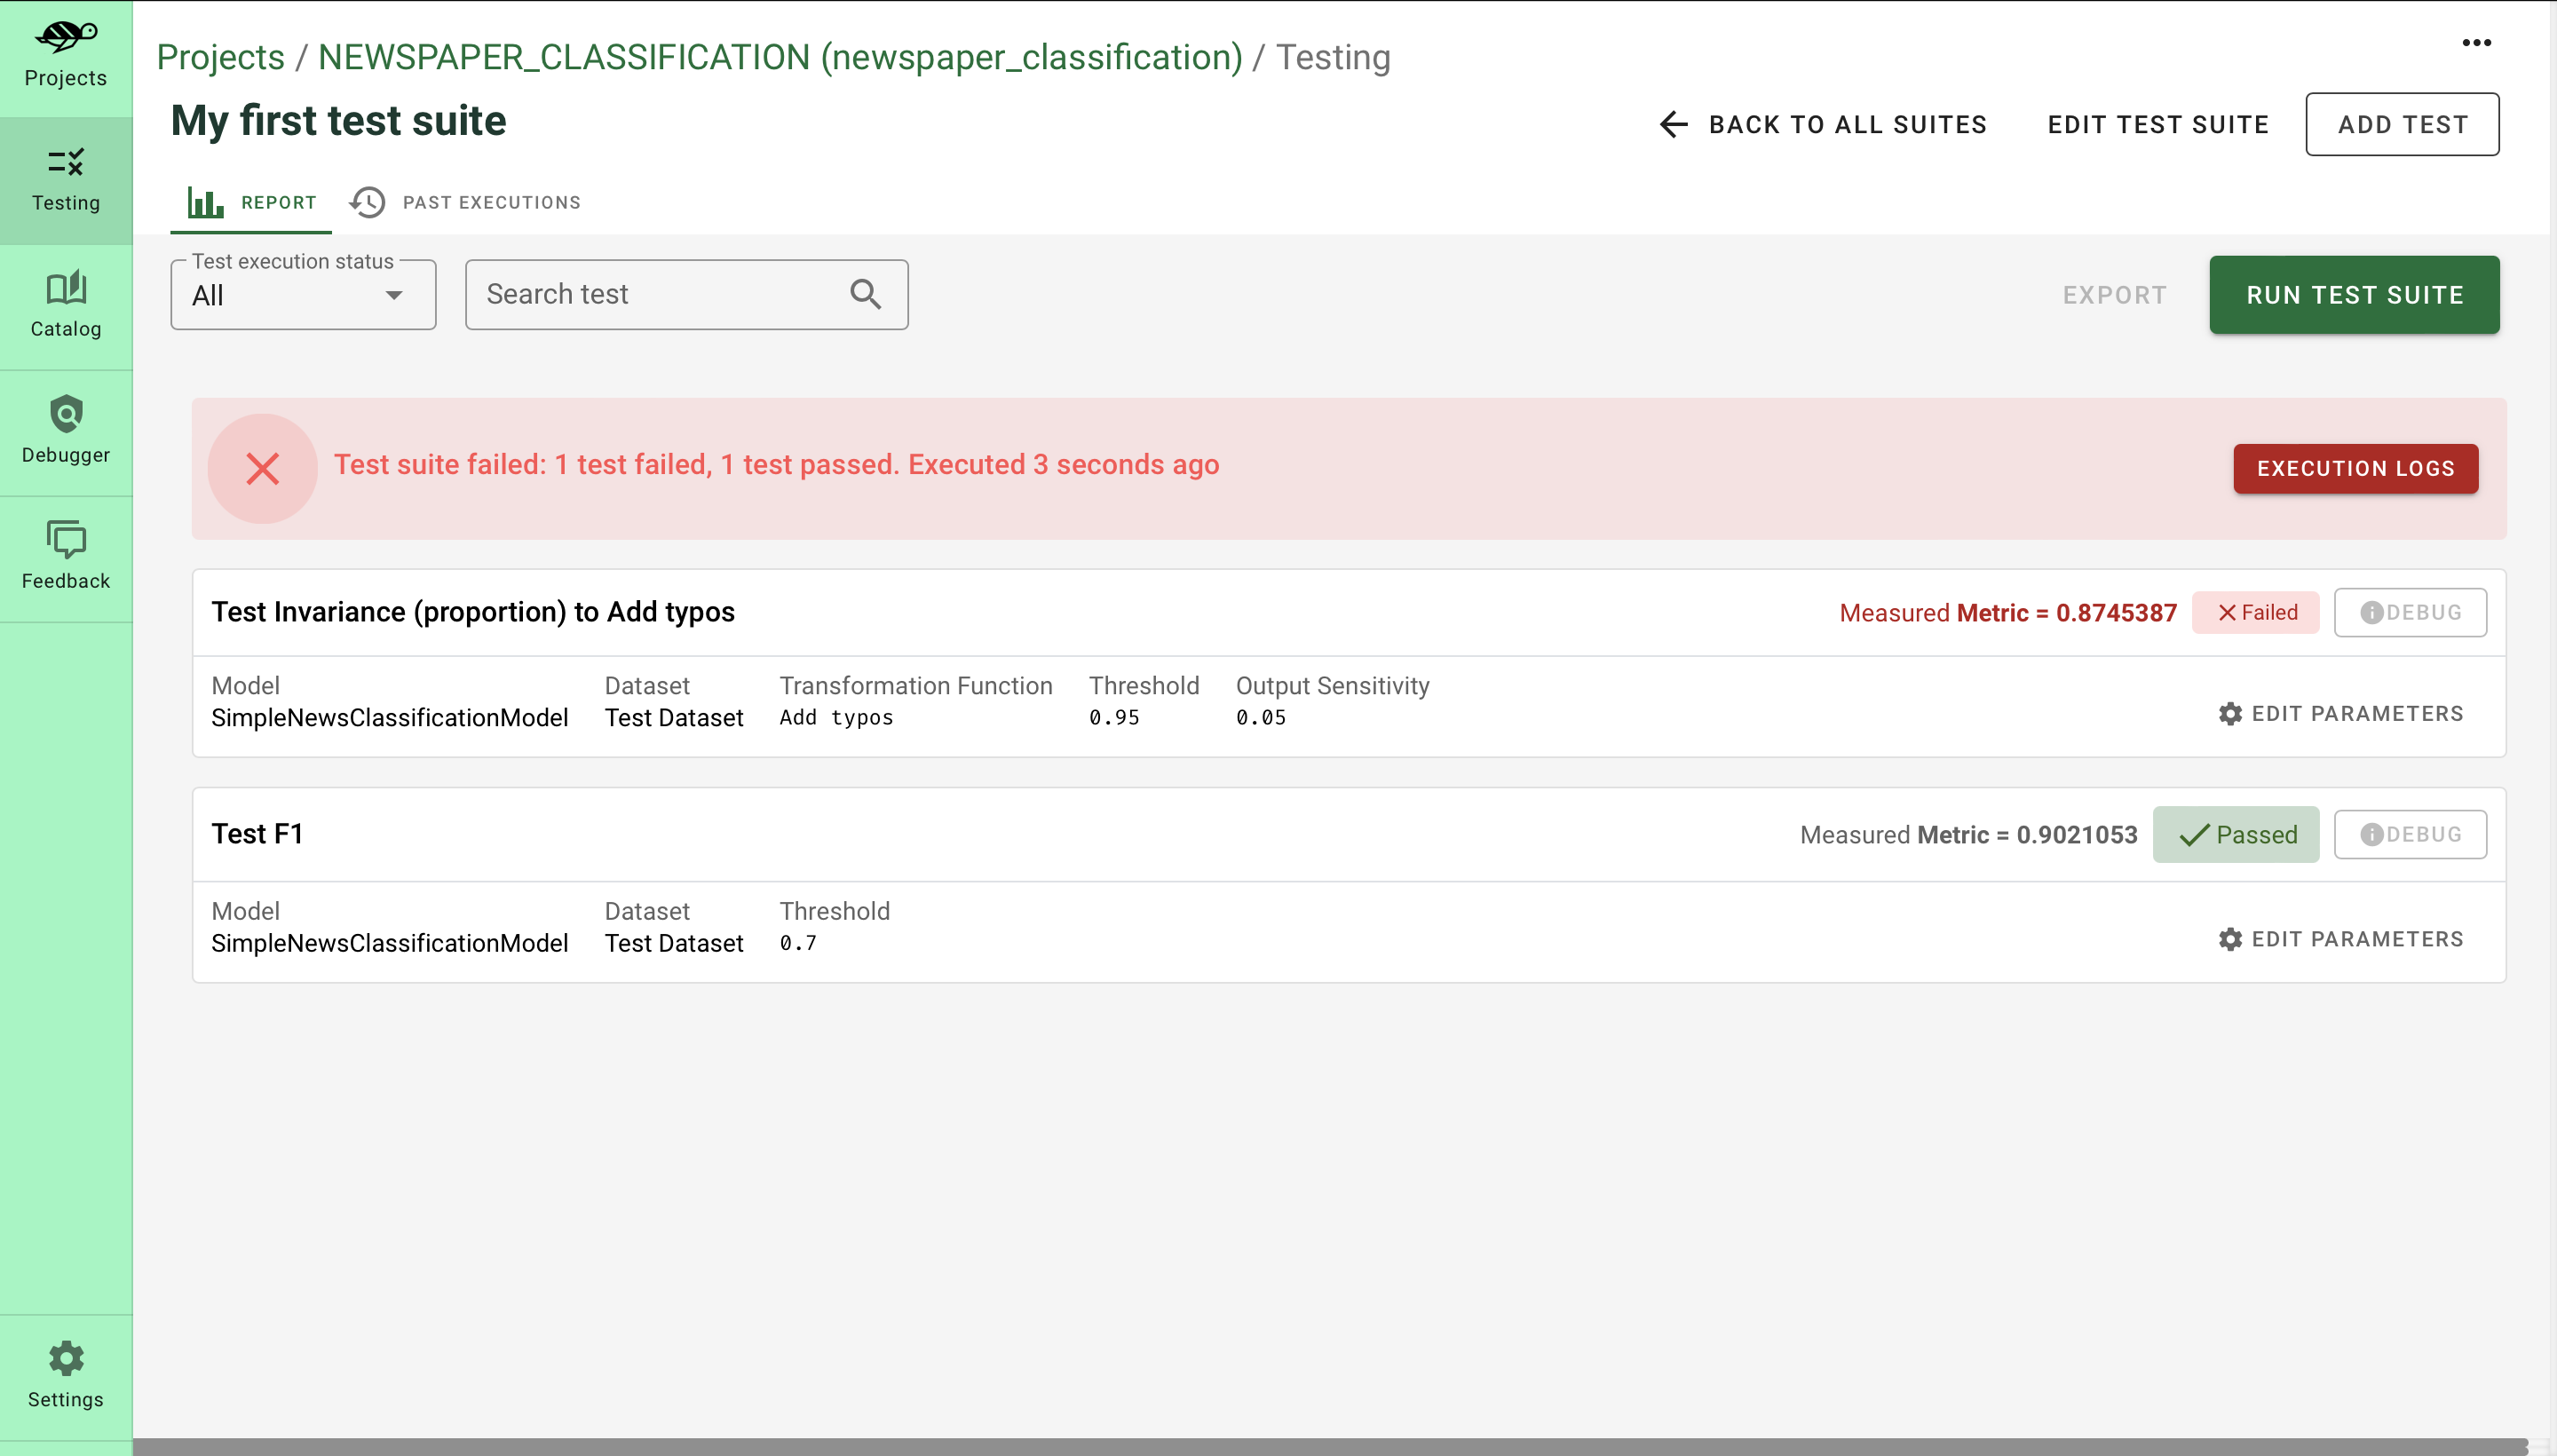Click the My first test suite heading
The width and height of the screenshot is (2557, 1456).
point(338,121)
